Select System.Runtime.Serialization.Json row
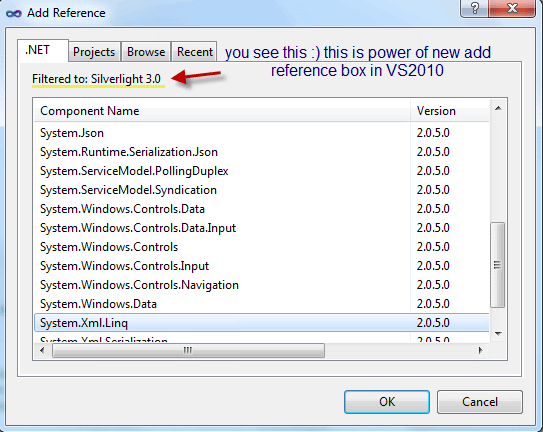Screen dimensions: 543x432 pyautogui.click(x=261, y=152)
